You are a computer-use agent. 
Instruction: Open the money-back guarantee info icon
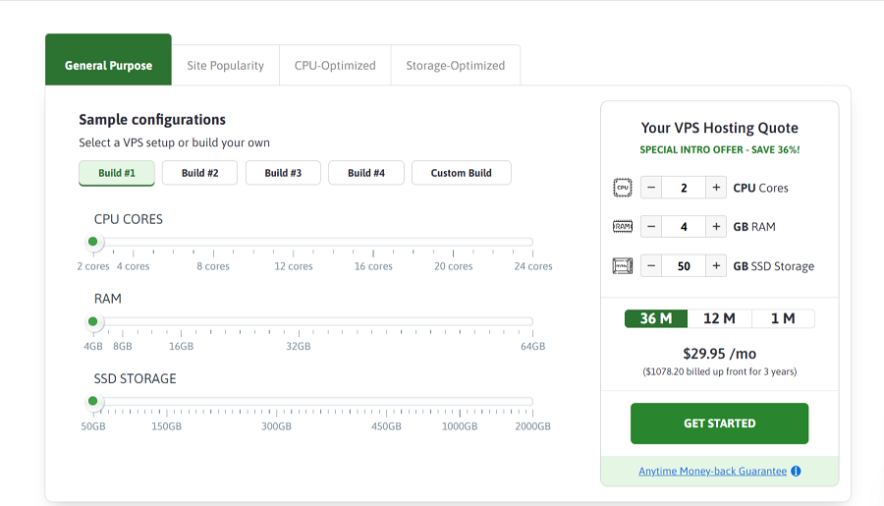click(796, 471)
